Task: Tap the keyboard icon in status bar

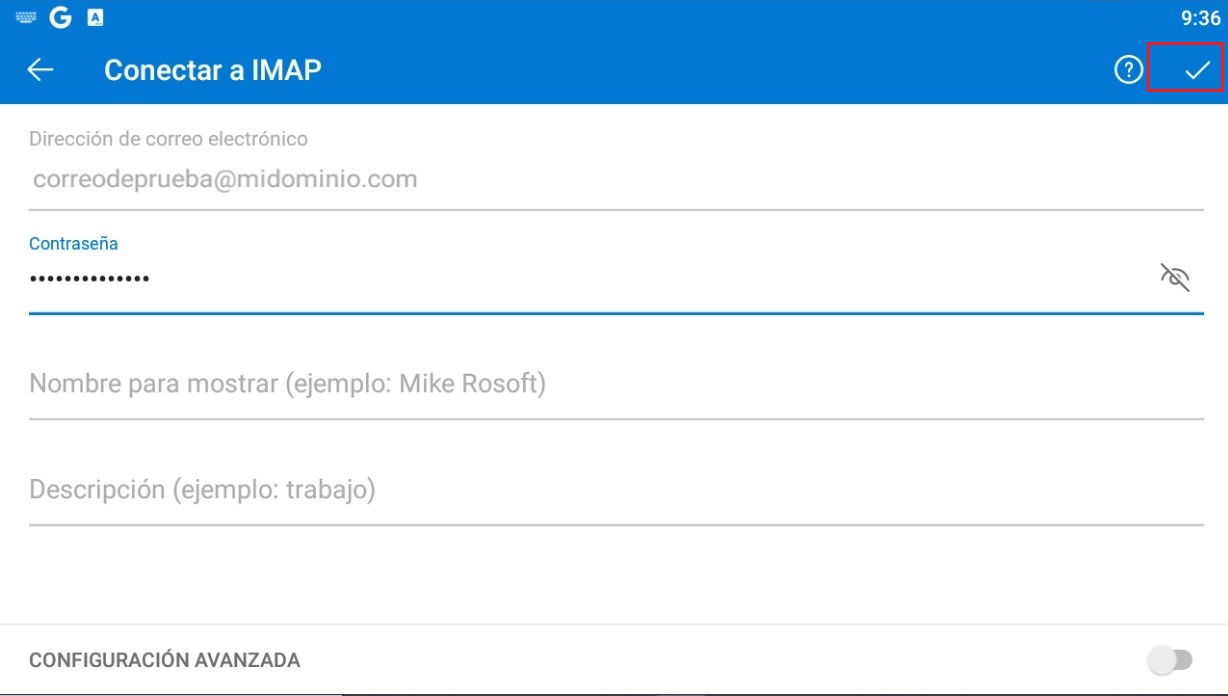Action: pos(26,18)
